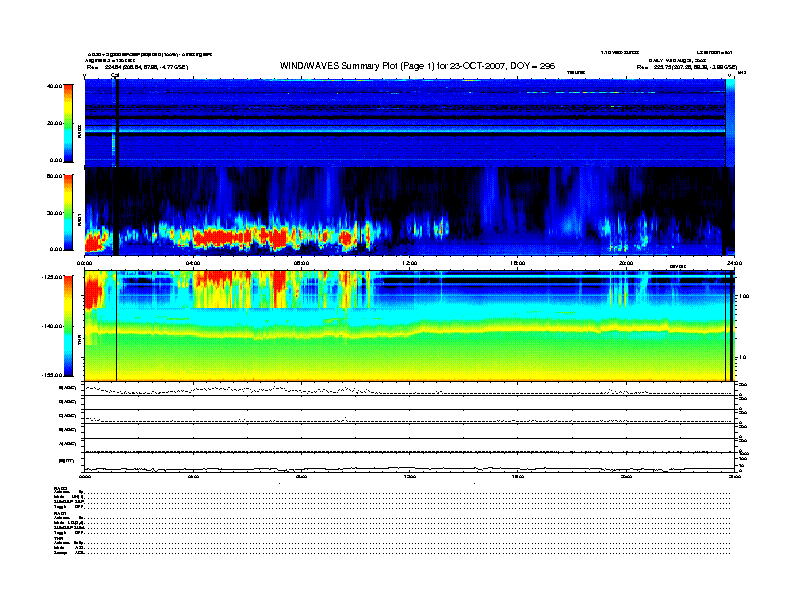Click the -140.00 tick on TNR scale
The image size is (792, 612).
click(53, 326)
